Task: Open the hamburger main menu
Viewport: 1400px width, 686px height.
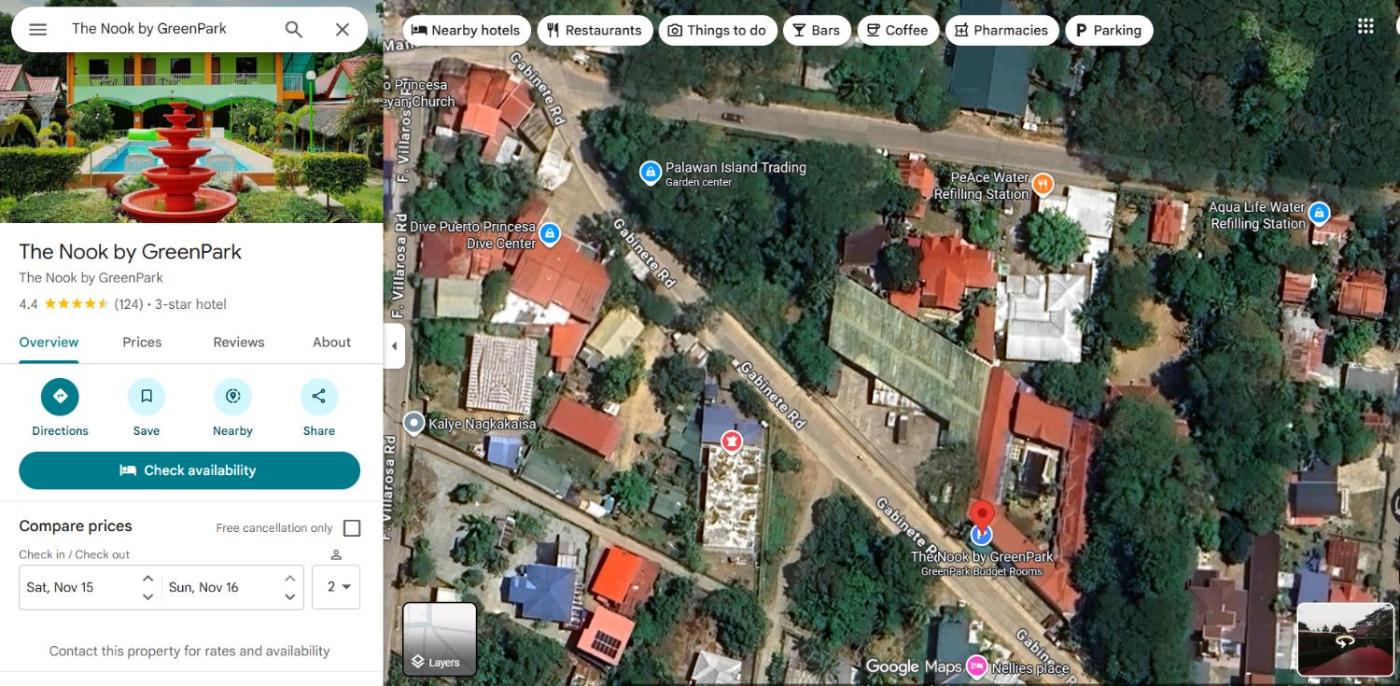Action: pos(38,29)
